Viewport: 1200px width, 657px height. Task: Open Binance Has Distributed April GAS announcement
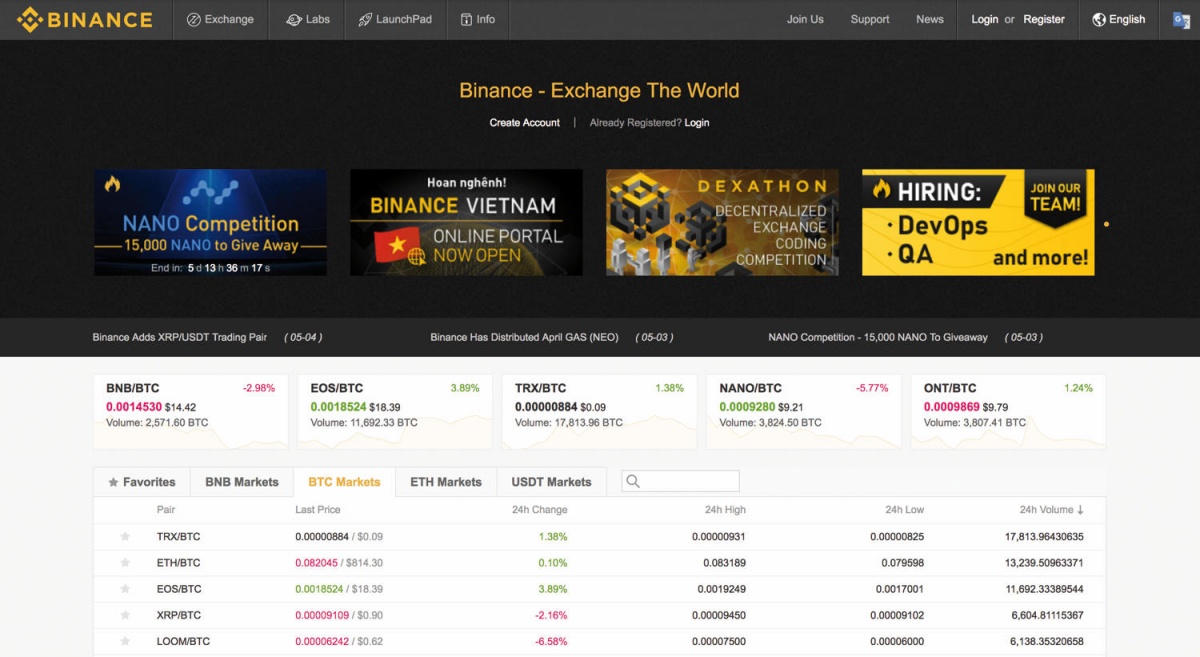click(x=524, y=337)
